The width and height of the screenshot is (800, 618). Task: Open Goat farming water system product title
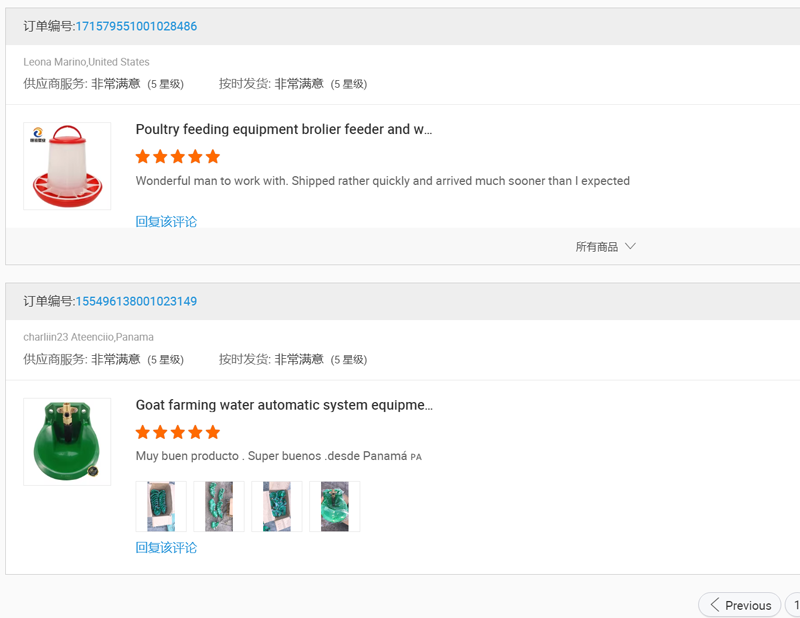[284, 405]
